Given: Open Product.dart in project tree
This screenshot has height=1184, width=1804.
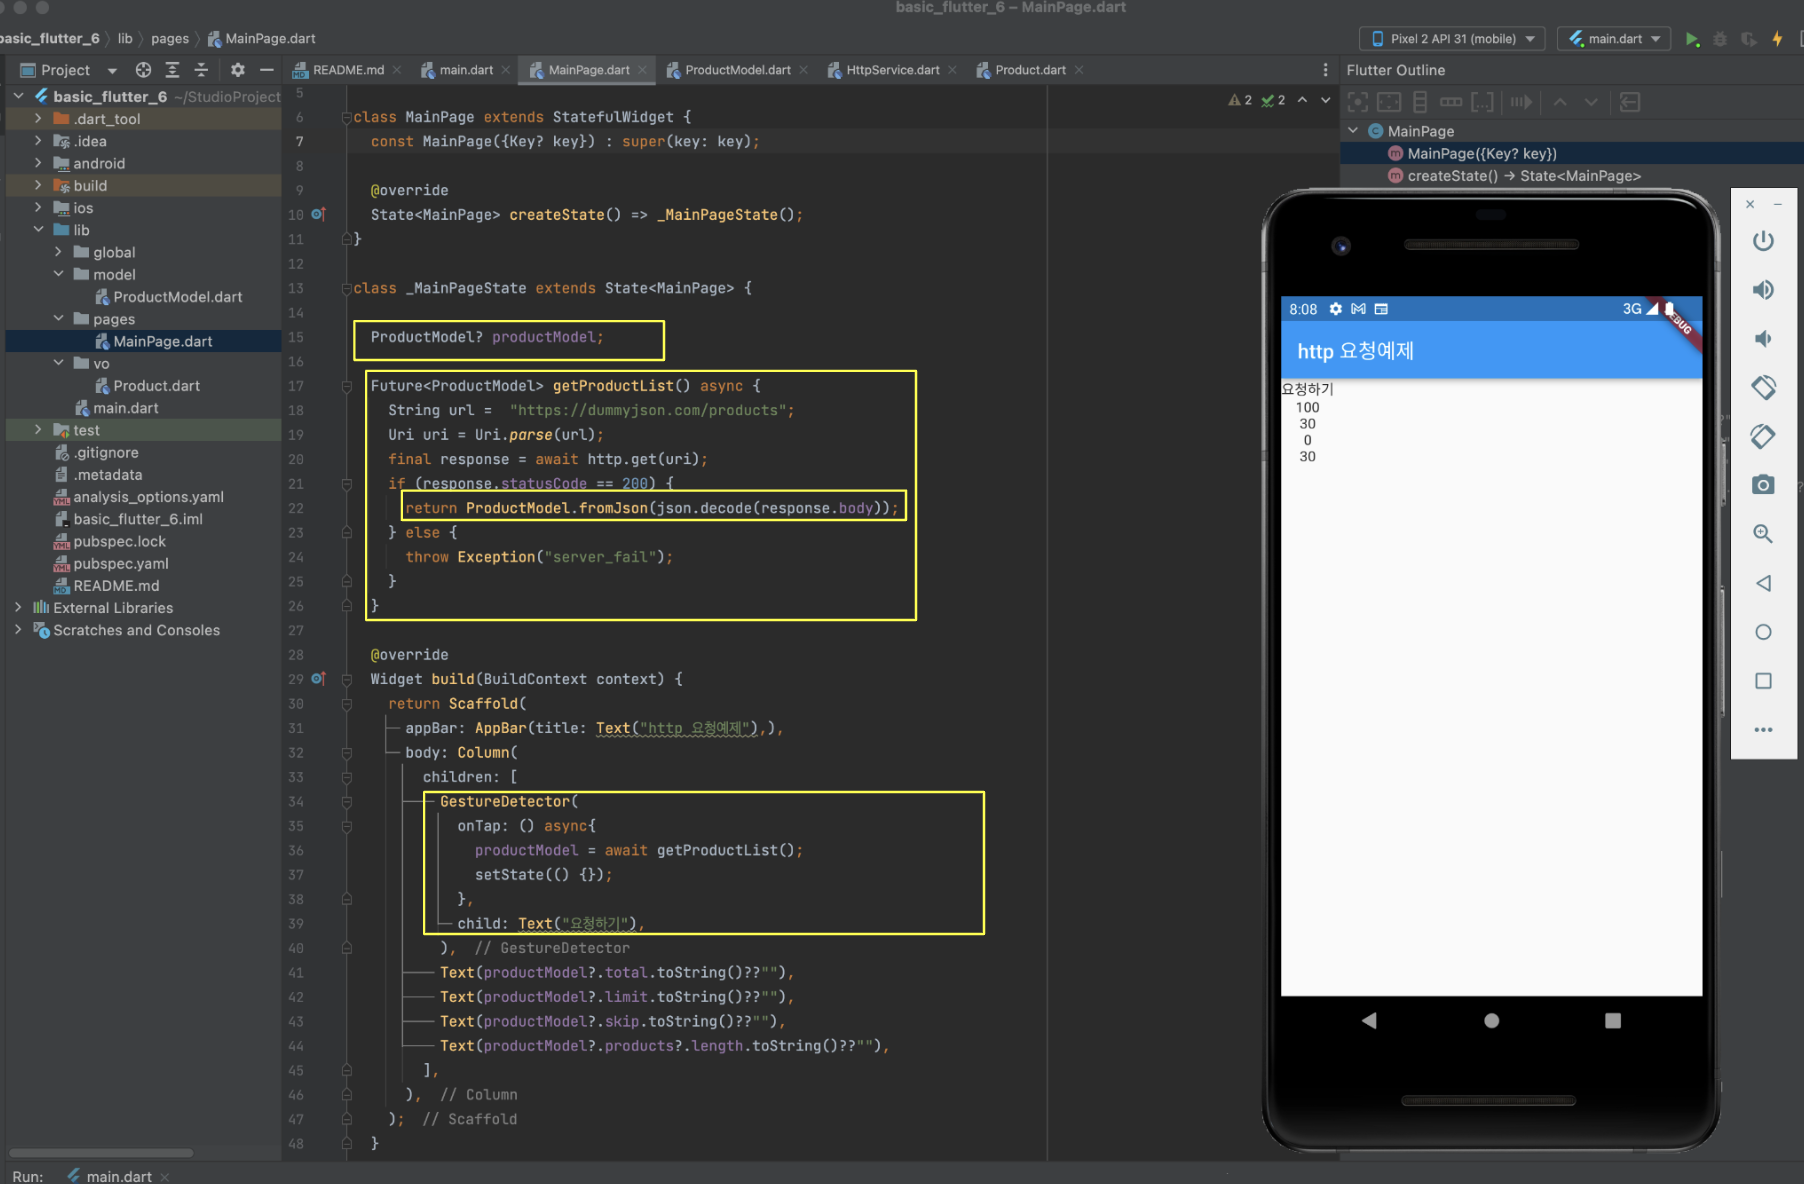Looking at the screenshot, I should pos(156,386).
